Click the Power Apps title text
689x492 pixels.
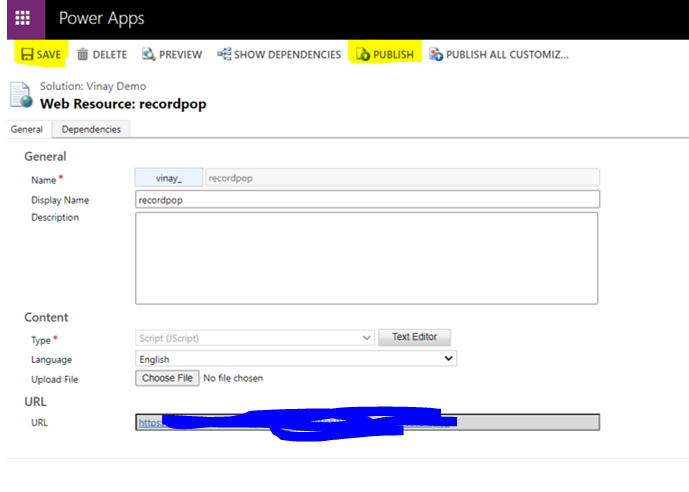coord(102,18)
